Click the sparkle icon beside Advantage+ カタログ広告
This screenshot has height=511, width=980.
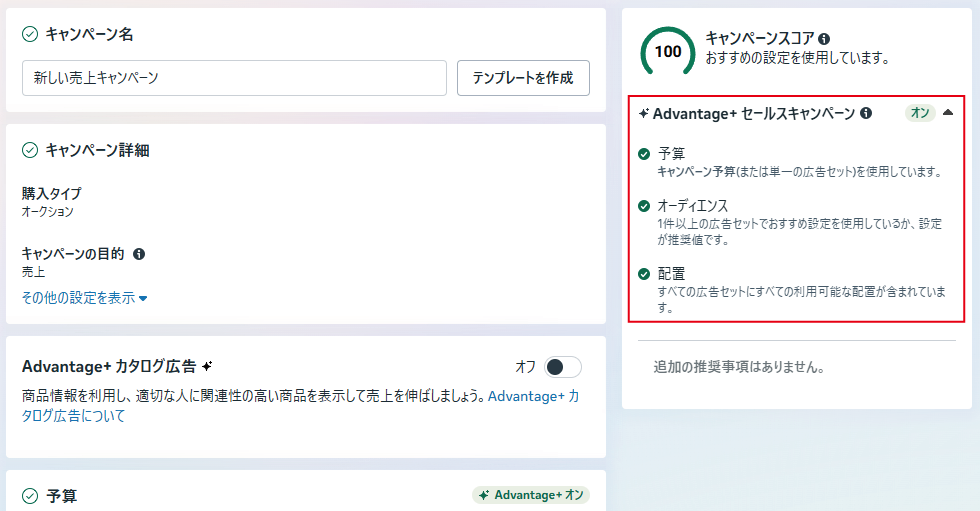pyautogui.click(x=207, y=366)
